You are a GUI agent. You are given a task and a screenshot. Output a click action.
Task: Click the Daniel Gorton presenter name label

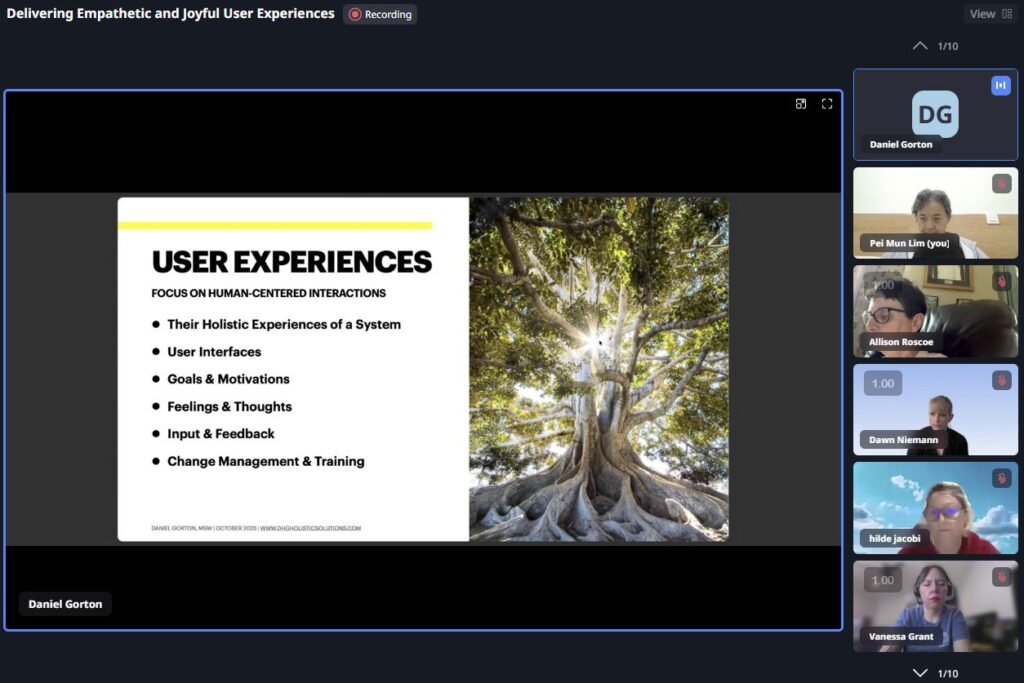(x=65, y=604)
